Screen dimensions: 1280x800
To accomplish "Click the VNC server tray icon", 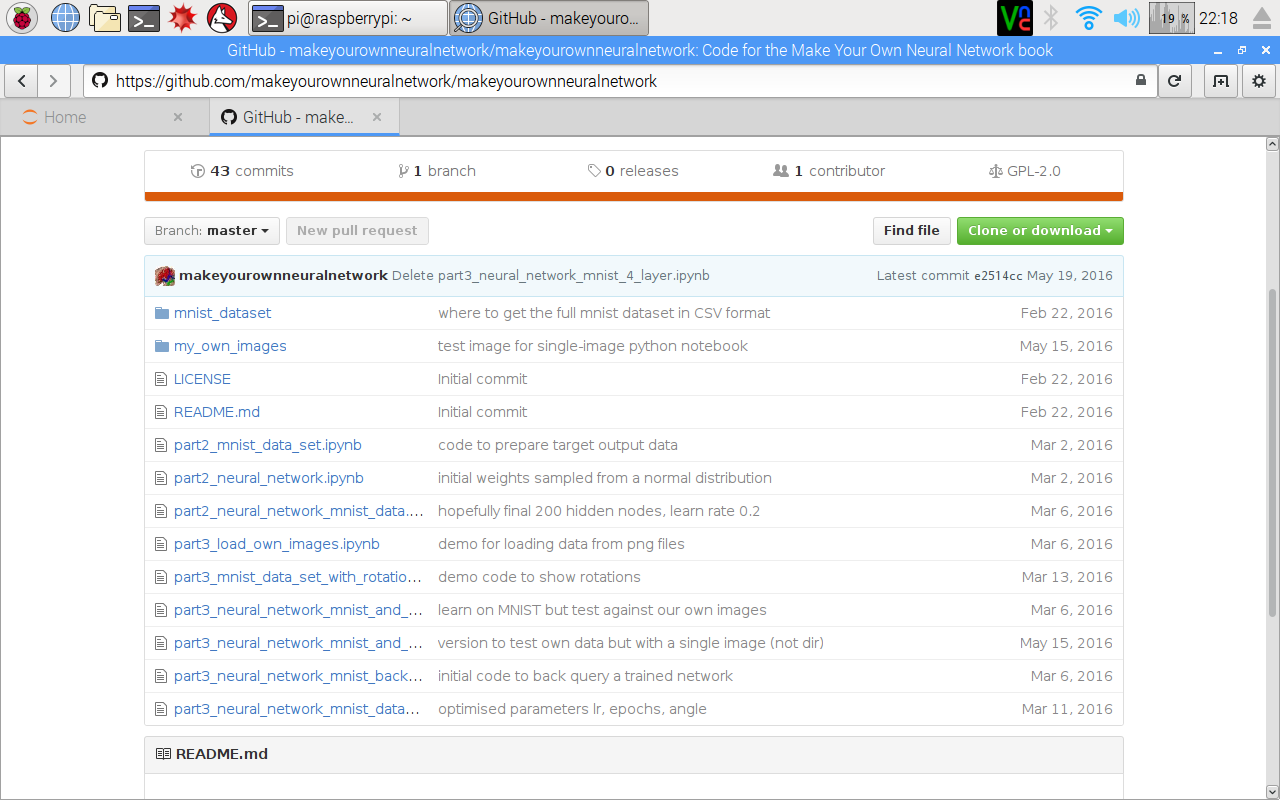I will 1014,17.
